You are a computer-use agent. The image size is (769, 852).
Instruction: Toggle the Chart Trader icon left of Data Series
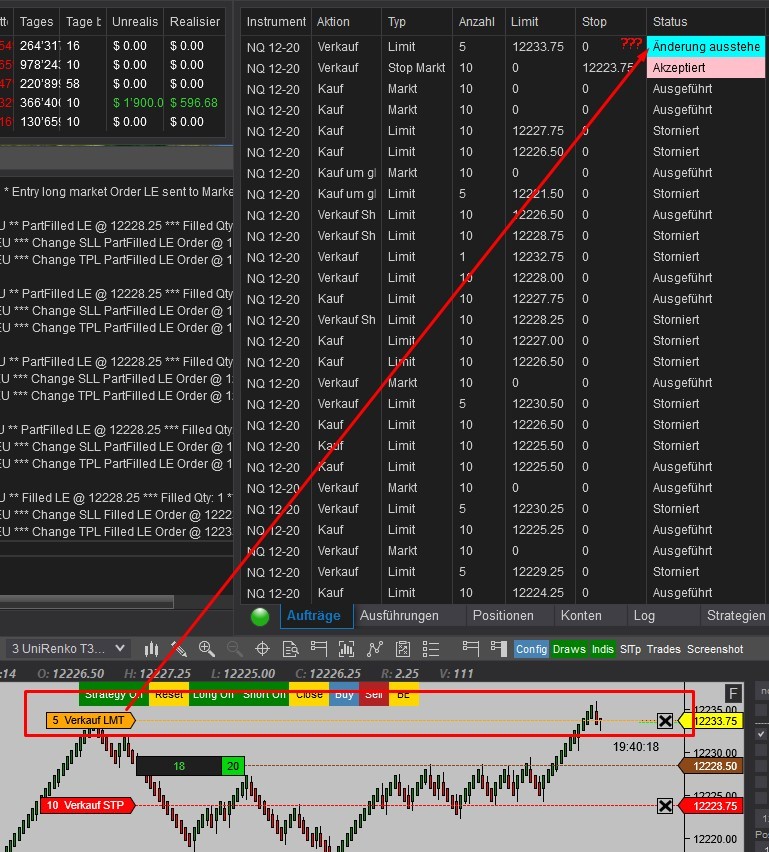point(318,648)
